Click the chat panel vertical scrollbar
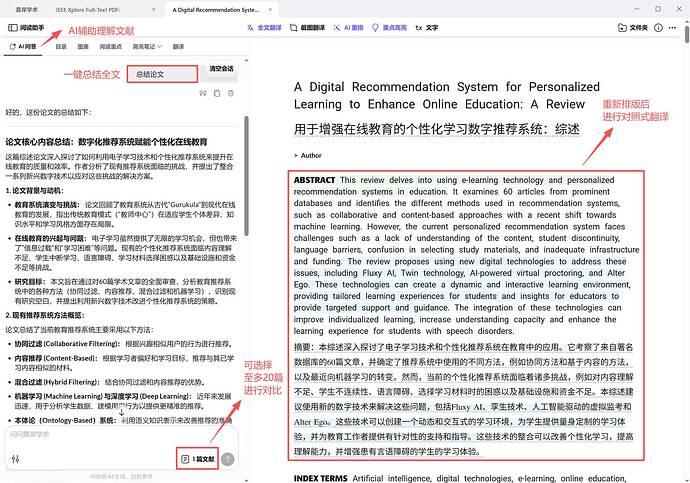The image size is (690, 483). coord(246,176)
